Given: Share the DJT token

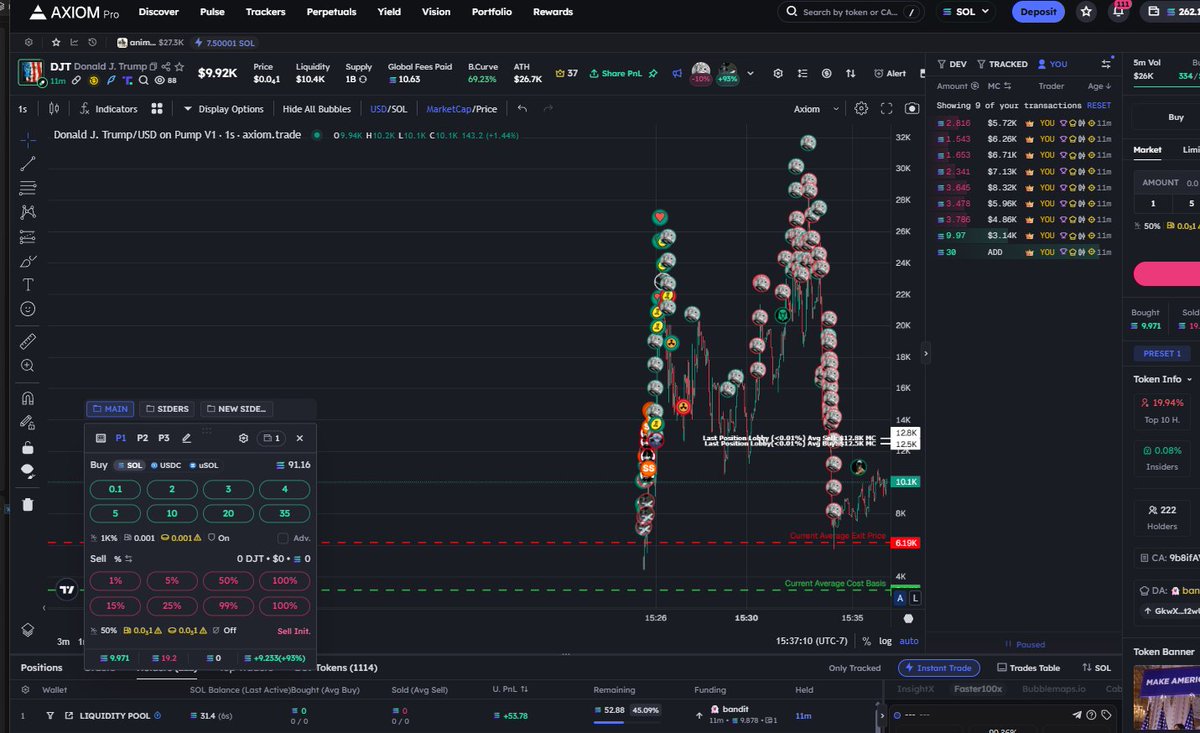Looking at the screenshot, I should click(166, 66).
